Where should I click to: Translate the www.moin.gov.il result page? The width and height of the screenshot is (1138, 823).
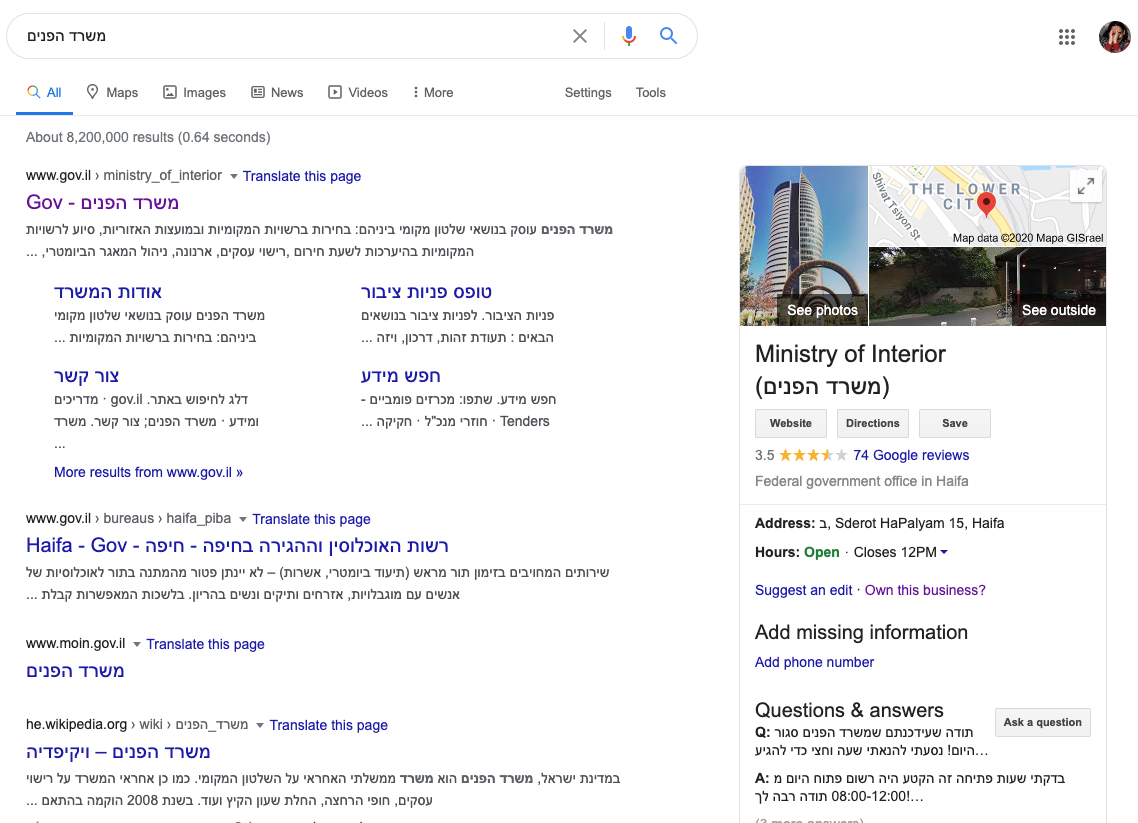(205, 644)
